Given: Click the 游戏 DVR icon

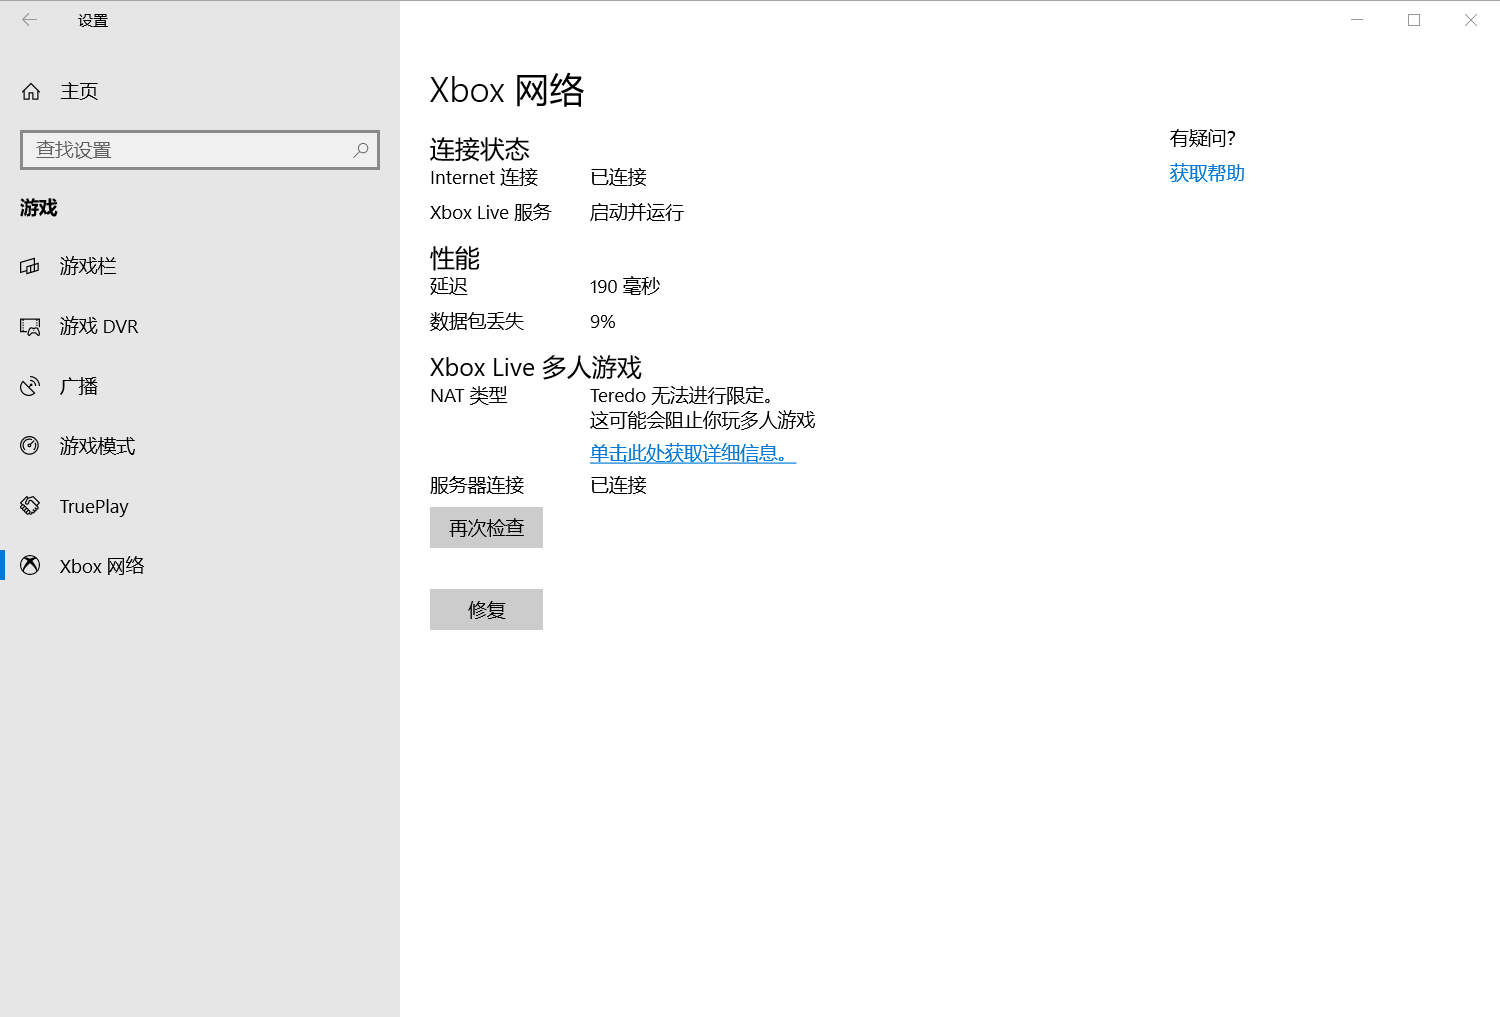Looking at the screenshot, I should click(x=30, y=326).
